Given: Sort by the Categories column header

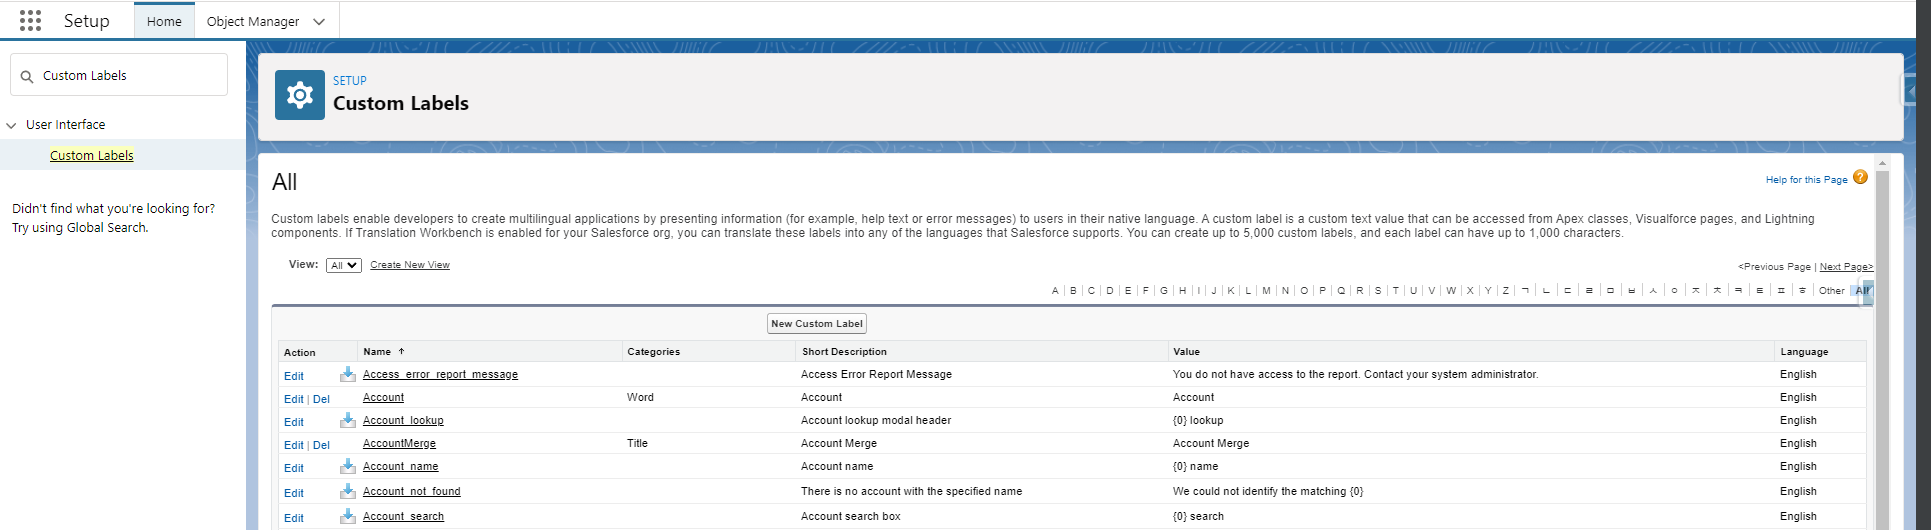Looking at the screenshot, I should tap(653, 352).
